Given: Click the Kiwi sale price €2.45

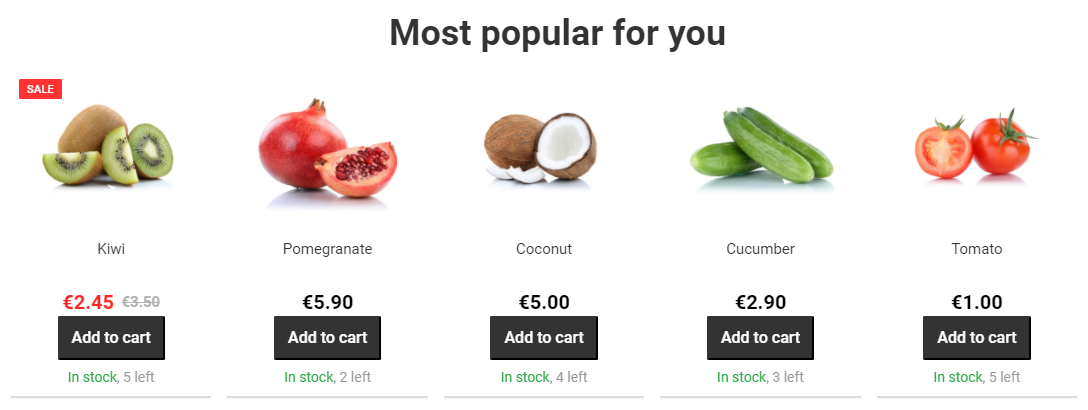Looking at the screenshot, I should [x=88, y=302].
